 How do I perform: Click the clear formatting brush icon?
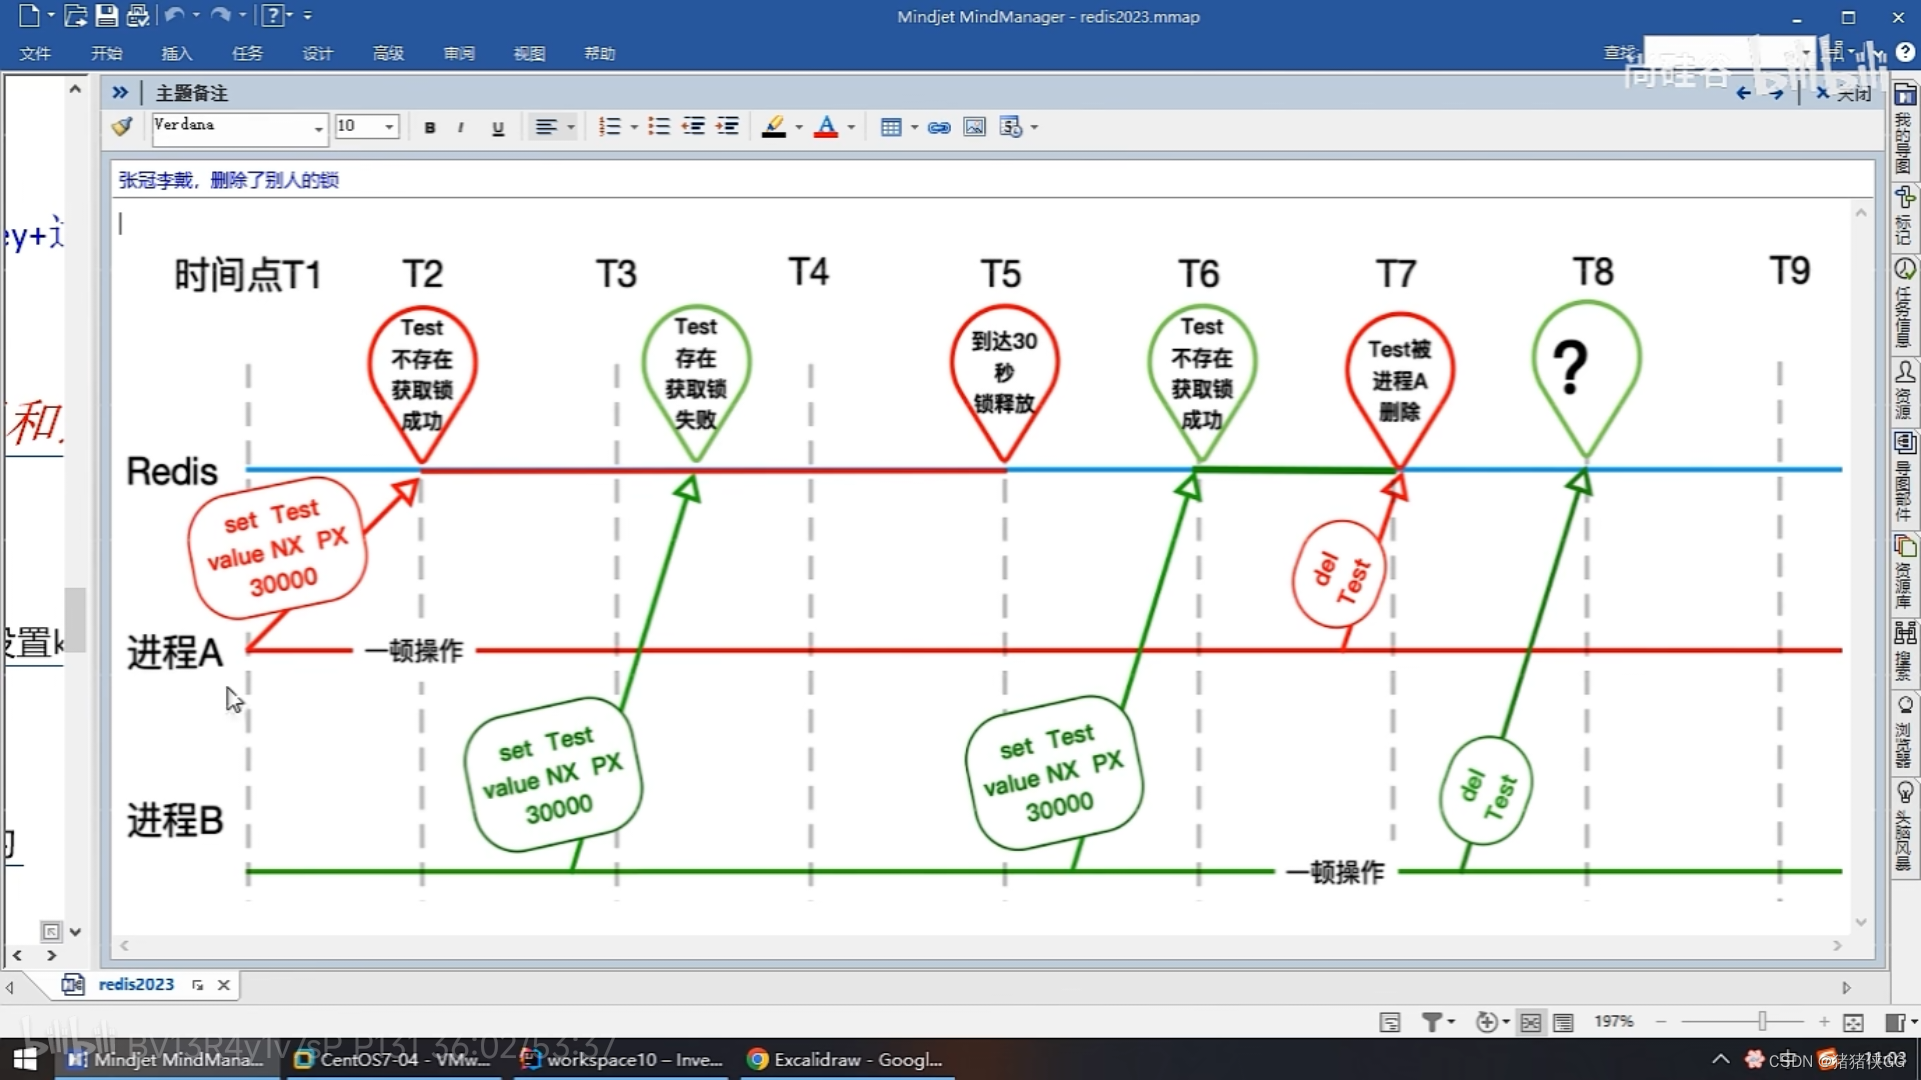[122, 127]
